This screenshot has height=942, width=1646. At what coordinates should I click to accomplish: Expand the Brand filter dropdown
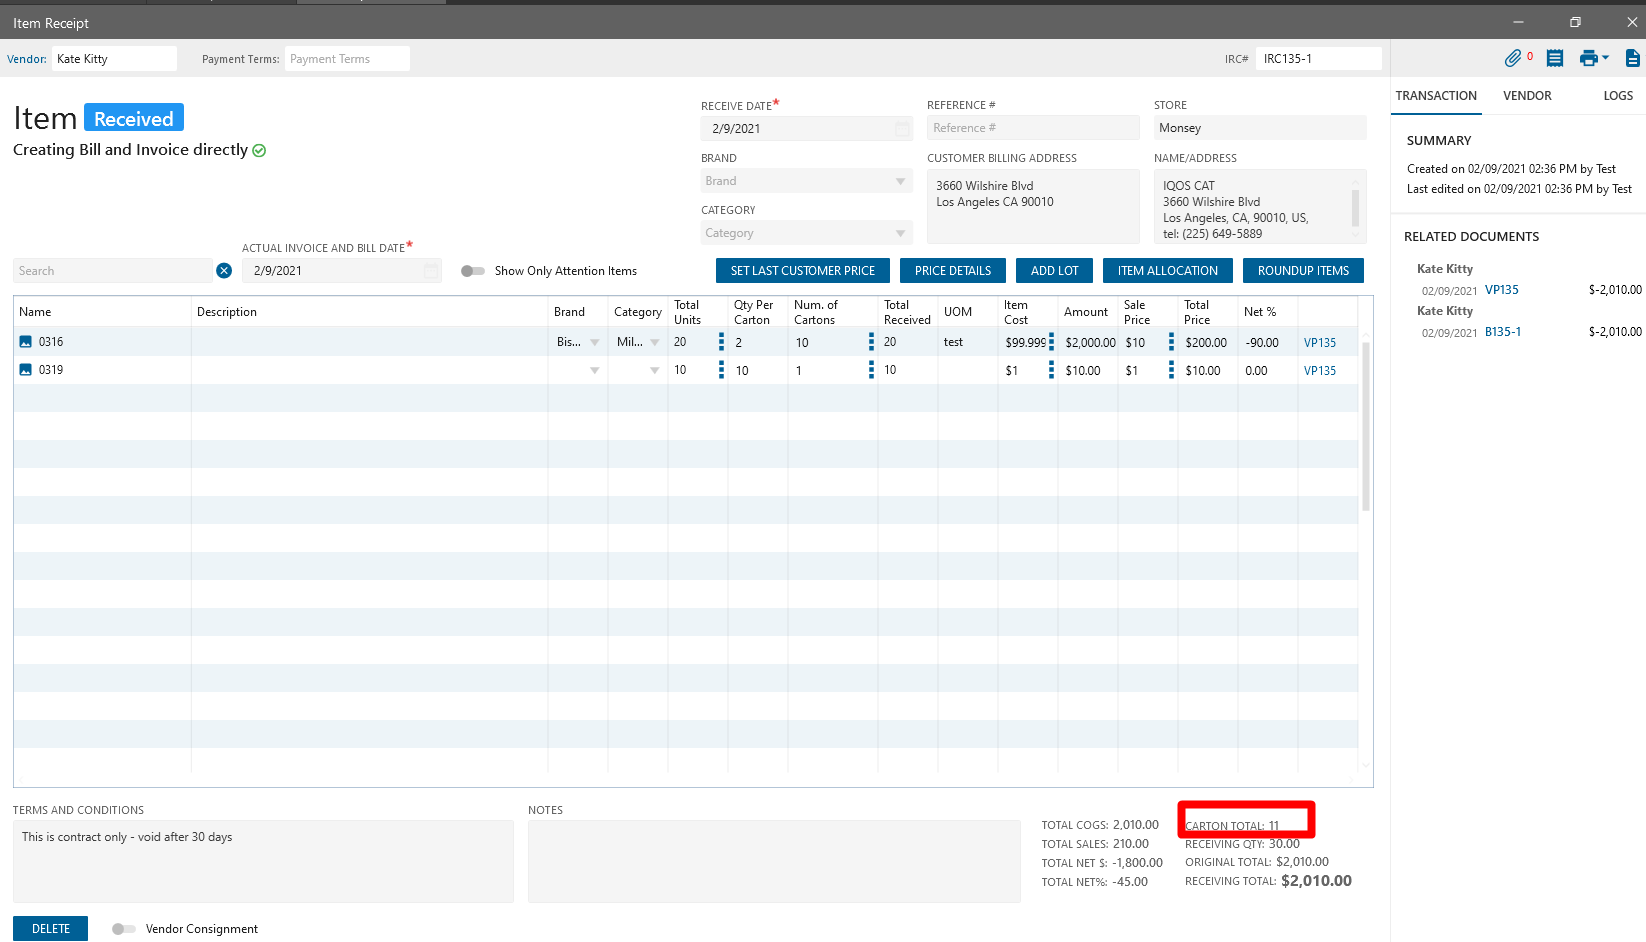pos(900,181)
